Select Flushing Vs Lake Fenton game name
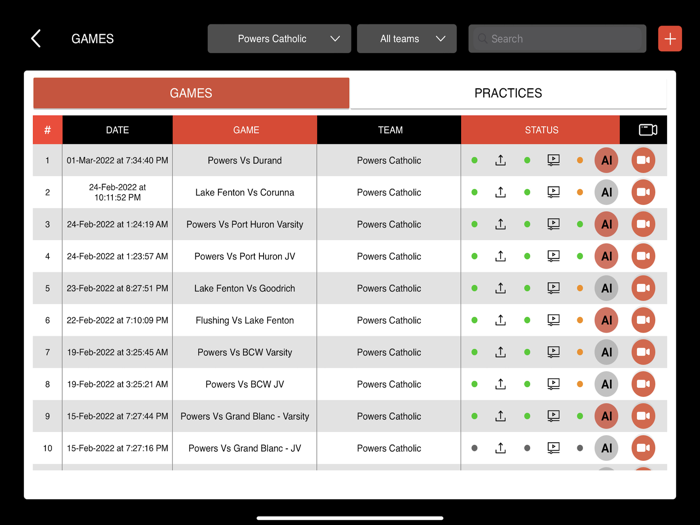700x525 pixels. click(x=245, y=320)
